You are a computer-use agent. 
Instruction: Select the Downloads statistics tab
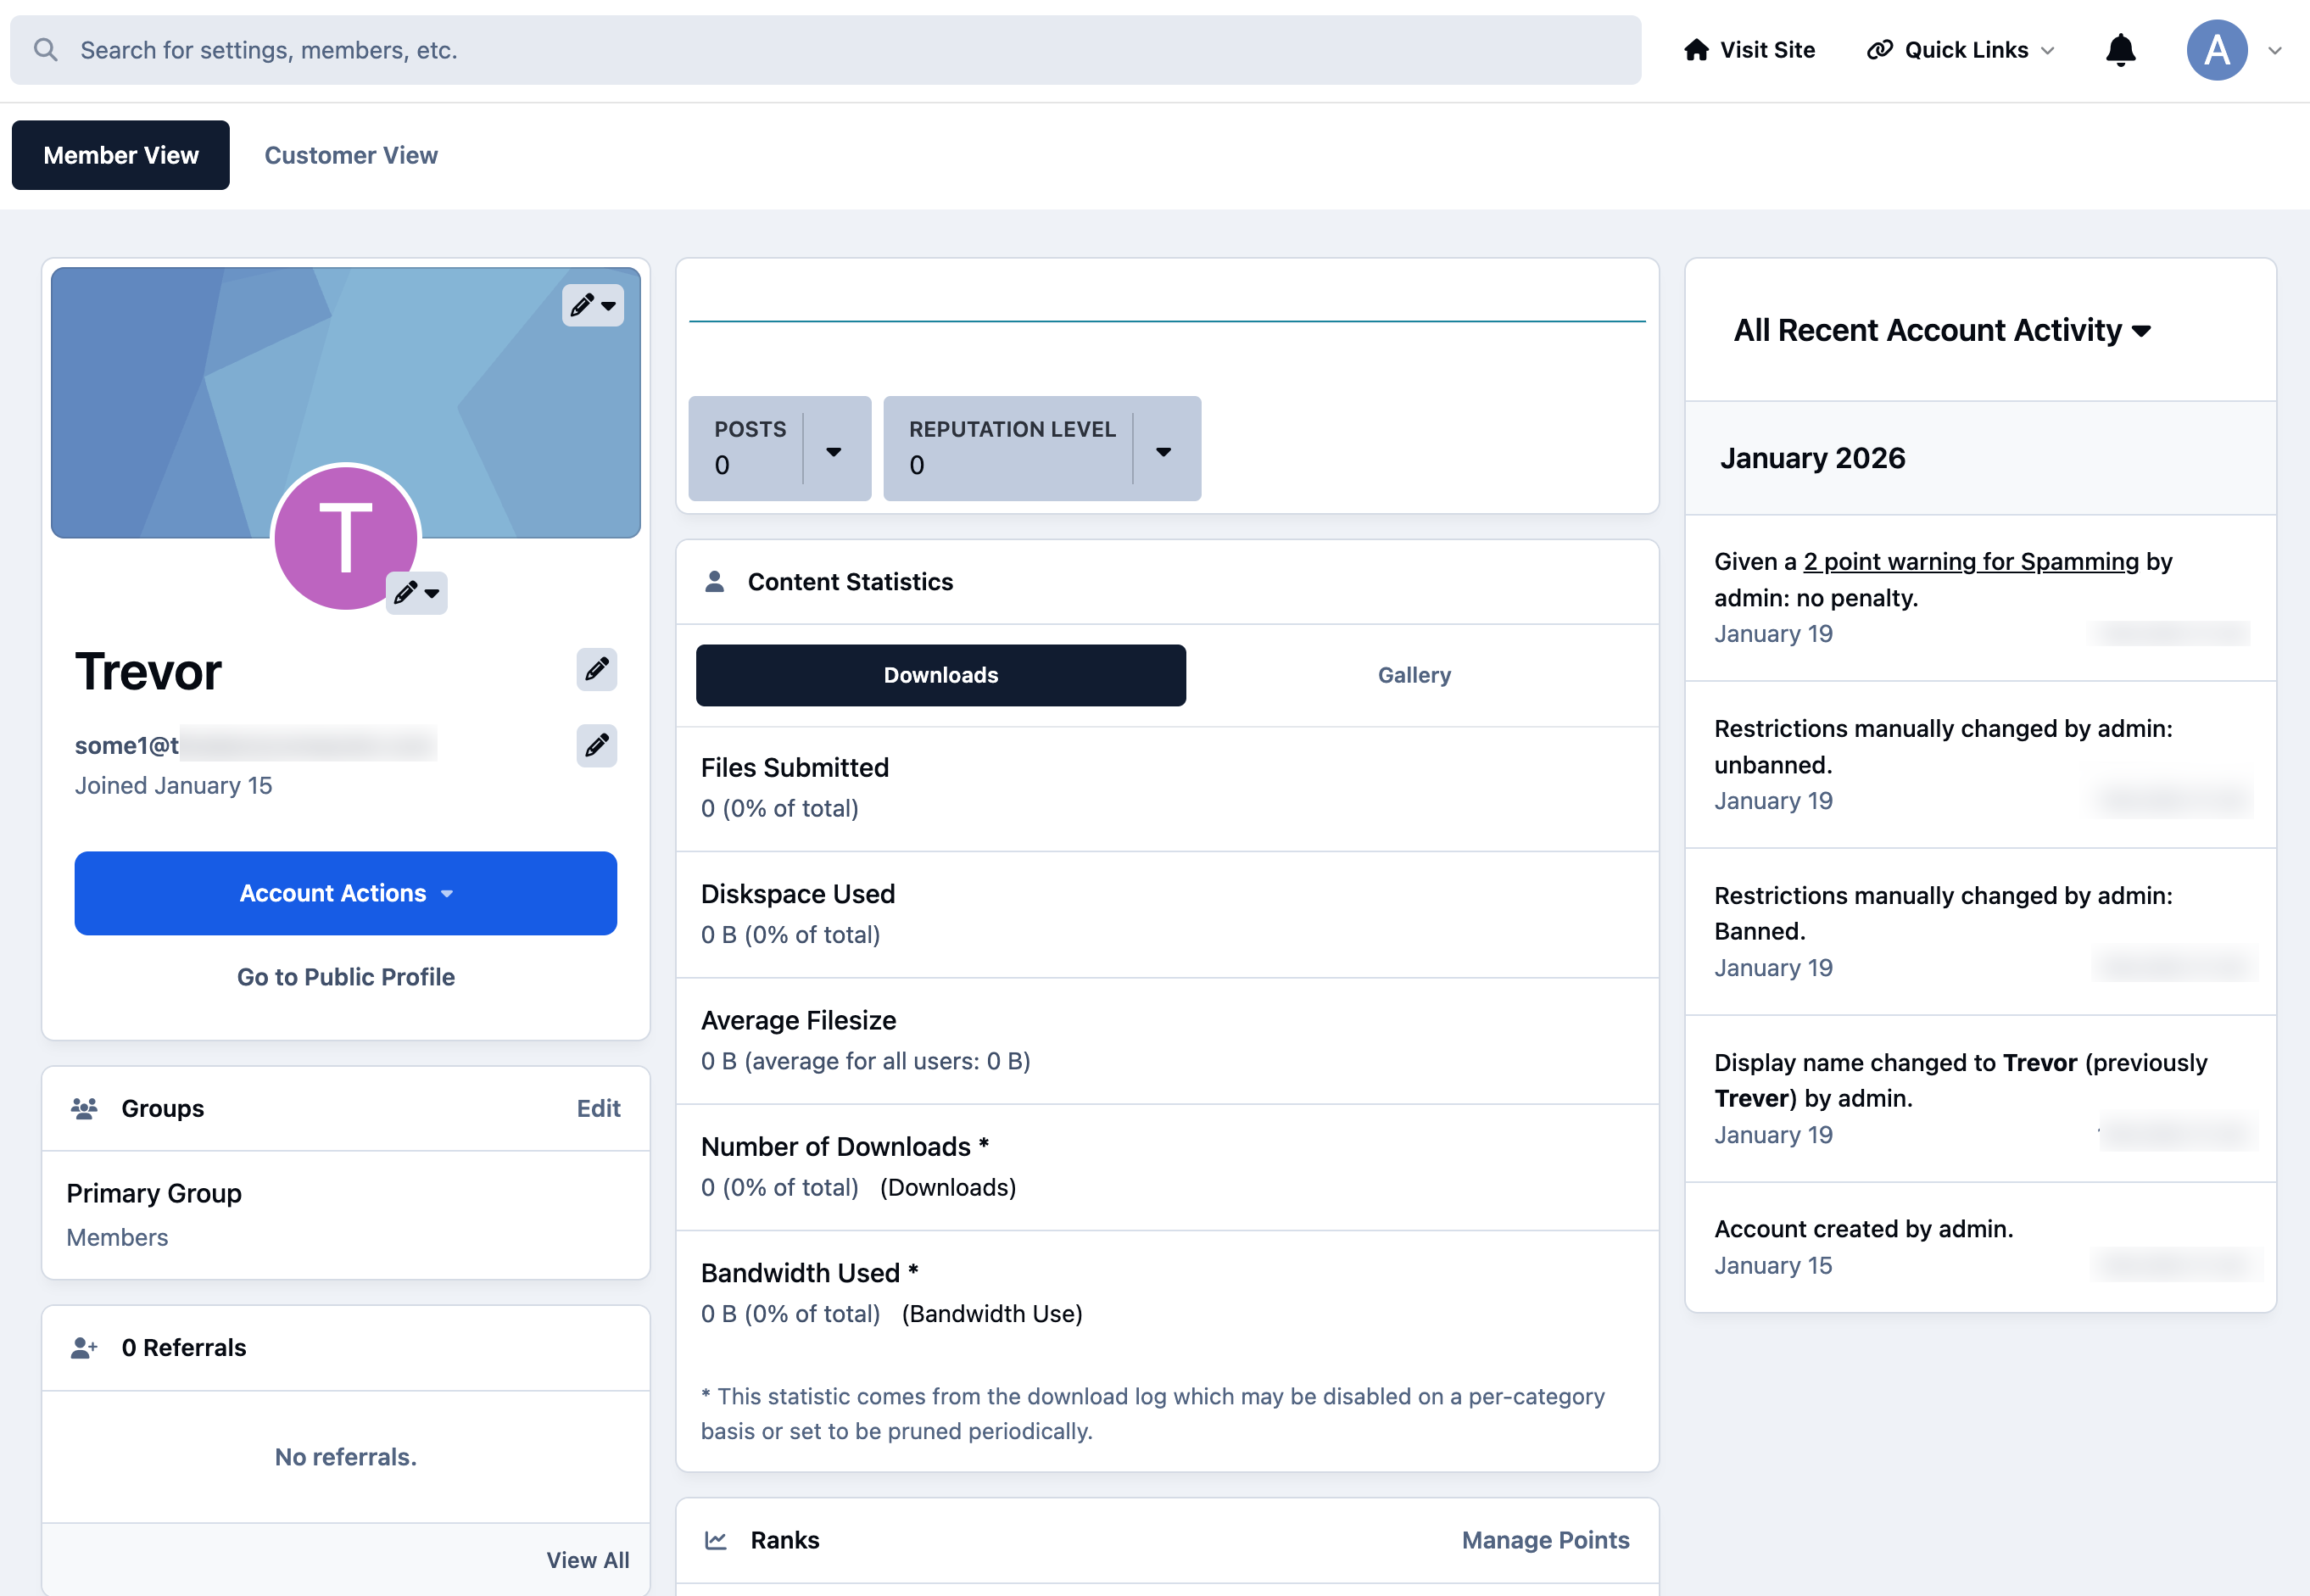point(941,675)
